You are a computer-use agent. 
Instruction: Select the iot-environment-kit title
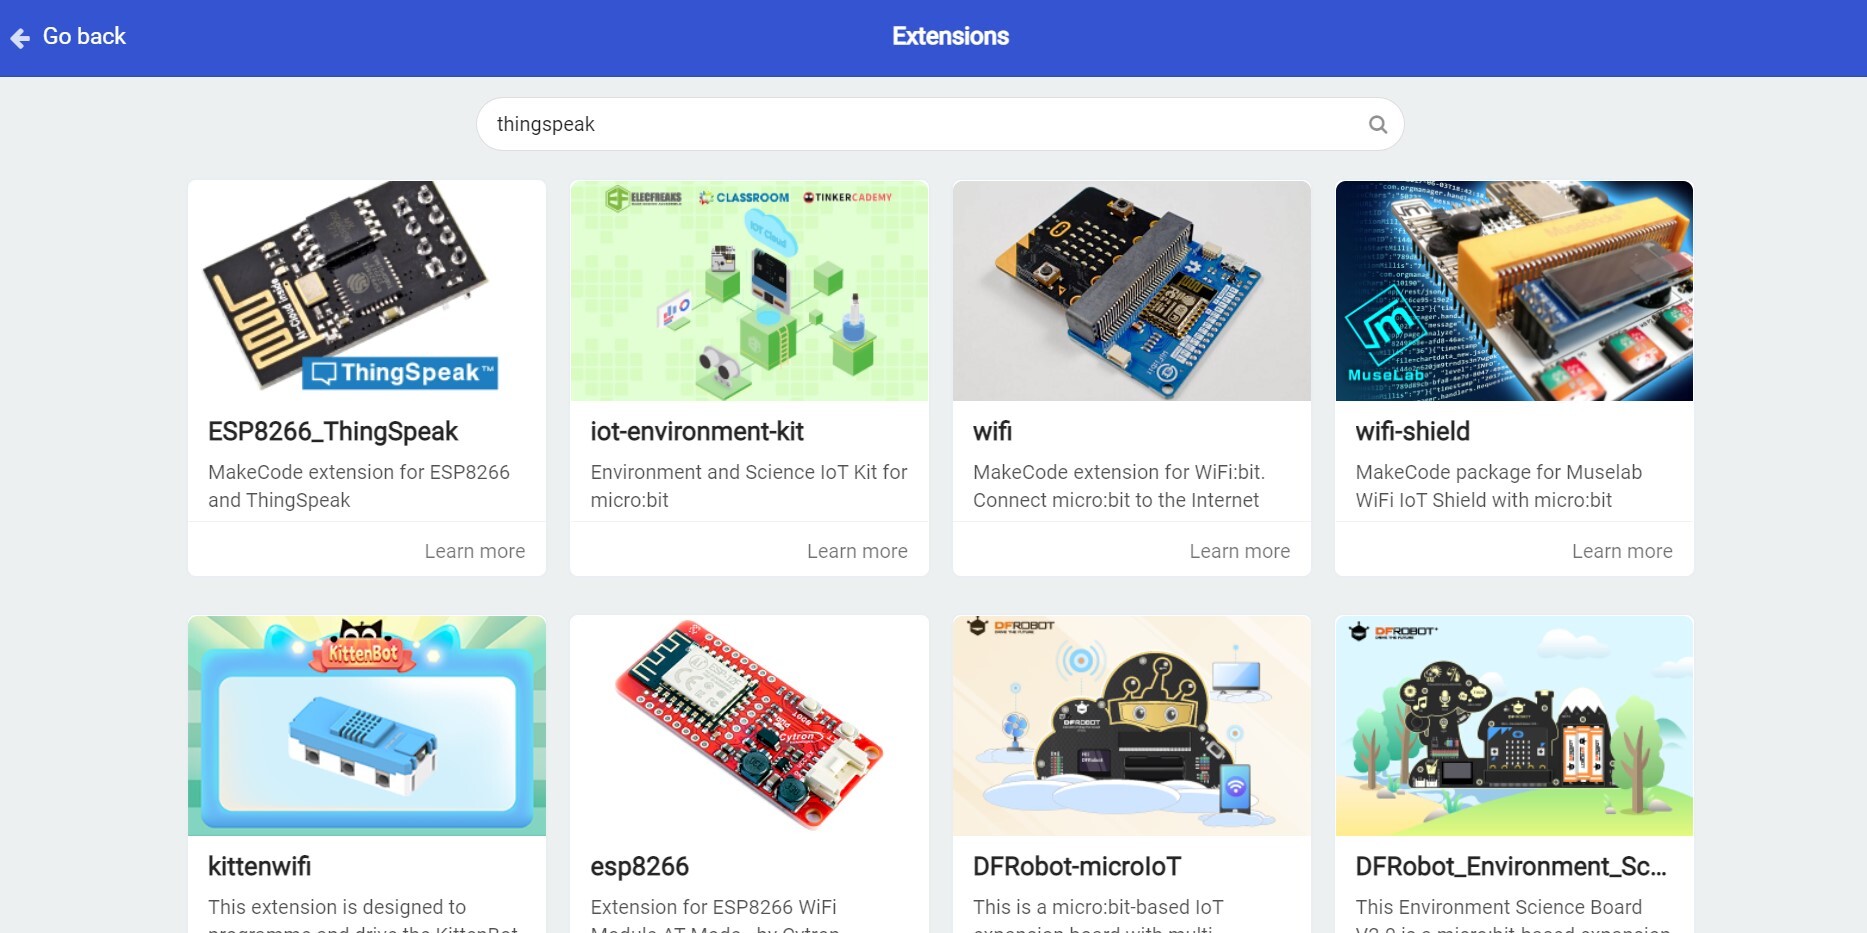click(697, 432)
